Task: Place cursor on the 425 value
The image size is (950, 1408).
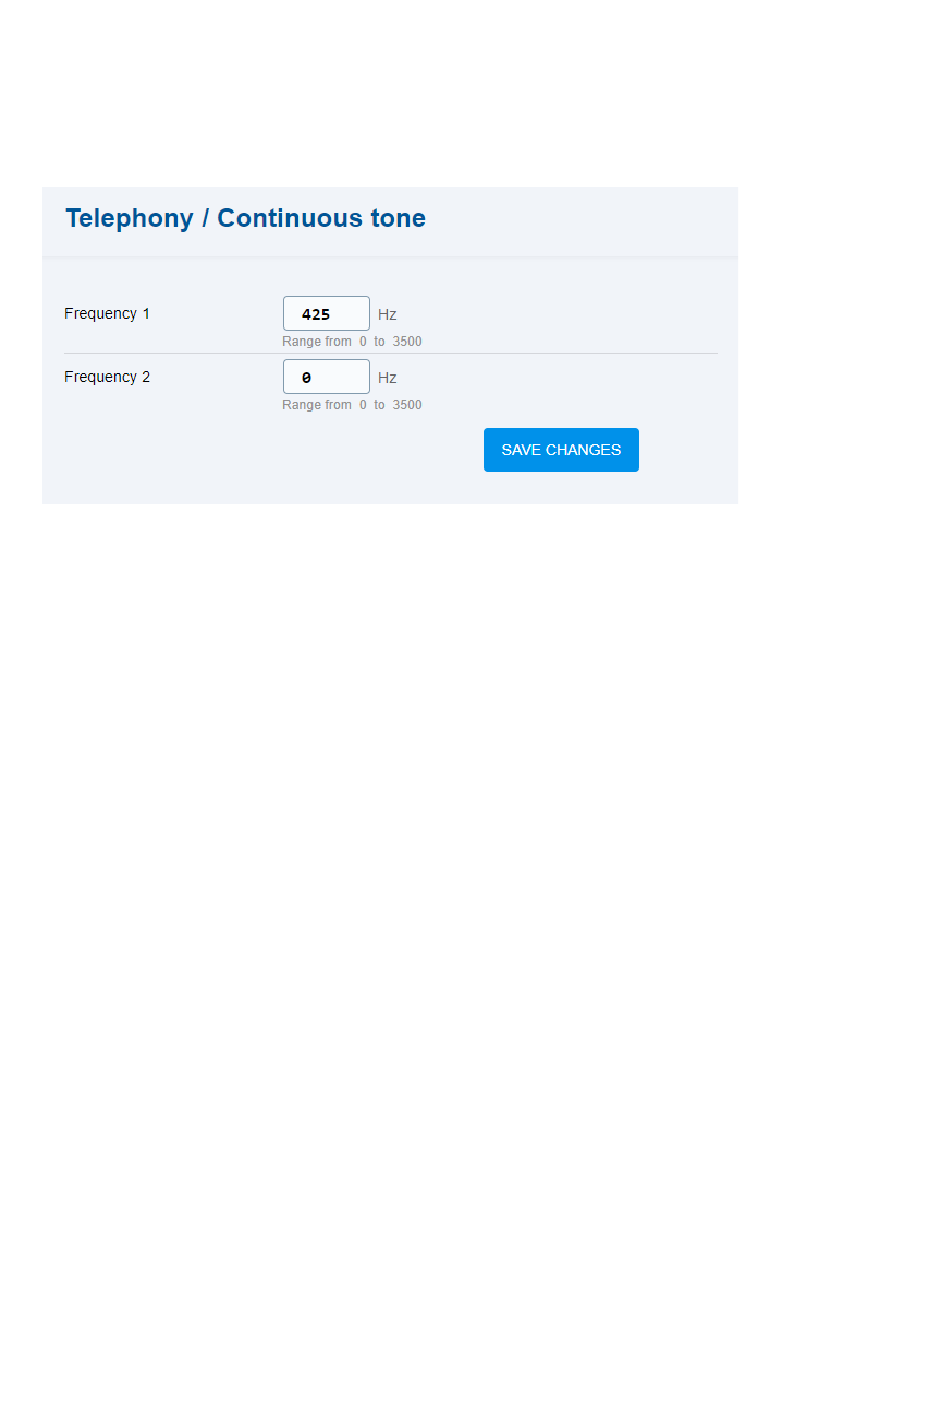Action: [316, 314]
